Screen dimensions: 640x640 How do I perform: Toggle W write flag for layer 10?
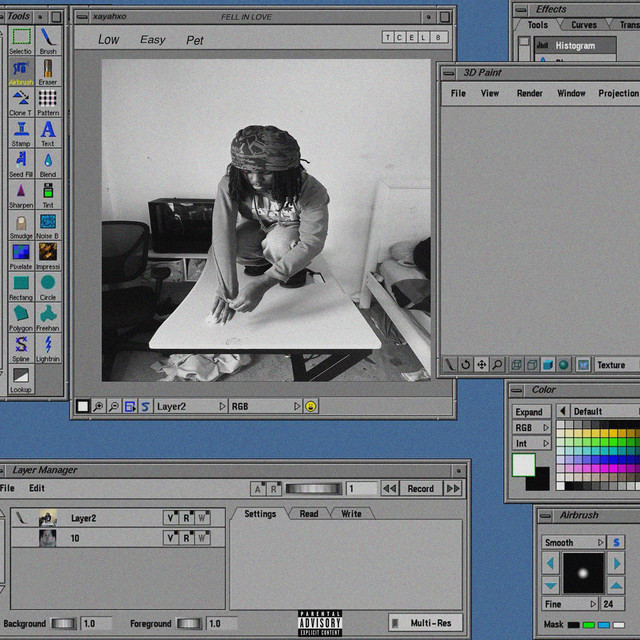(x=202, y=538)
